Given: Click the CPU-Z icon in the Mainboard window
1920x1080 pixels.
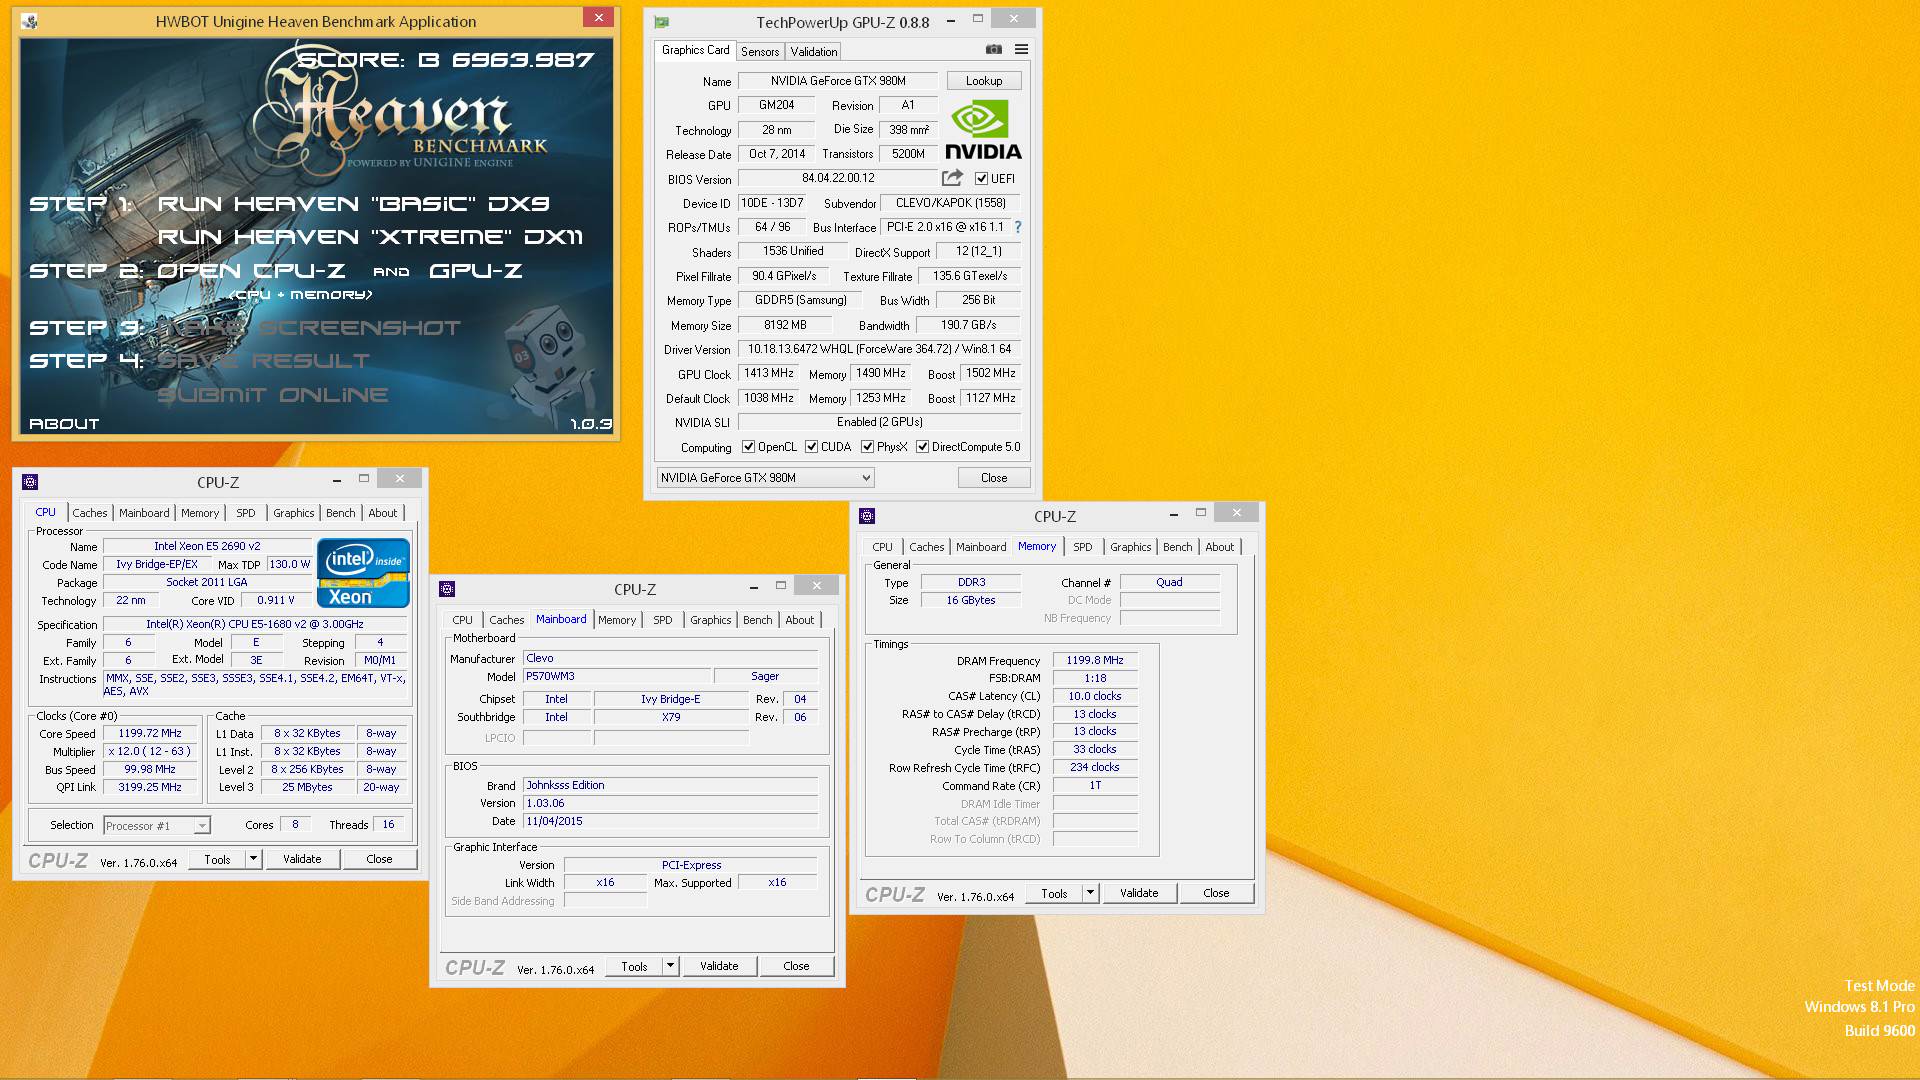Looking at the screenshot, I should point(447,589).
